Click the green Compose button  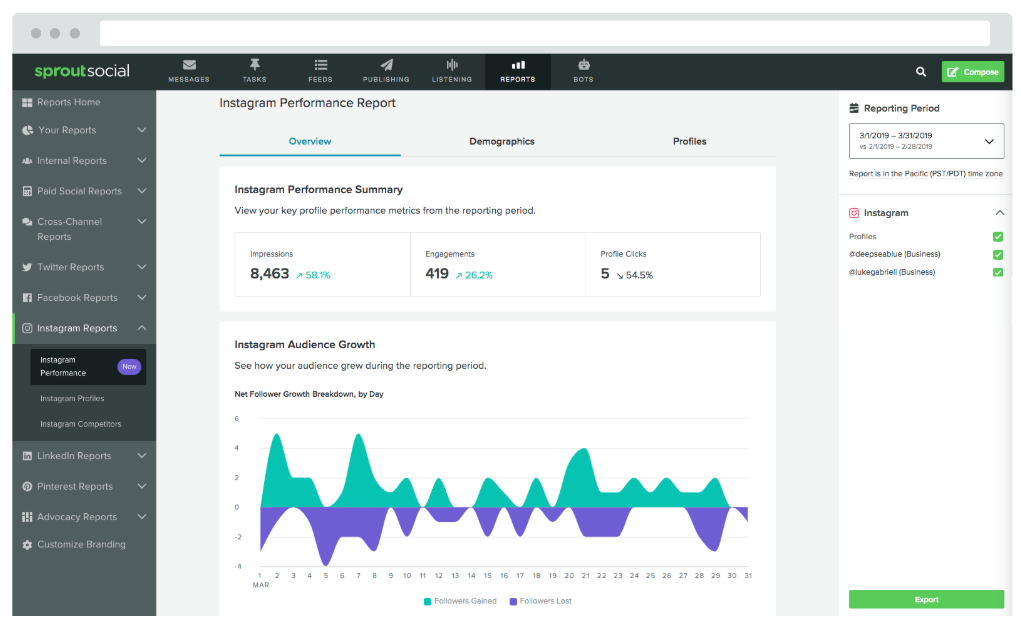coord(973,72)
